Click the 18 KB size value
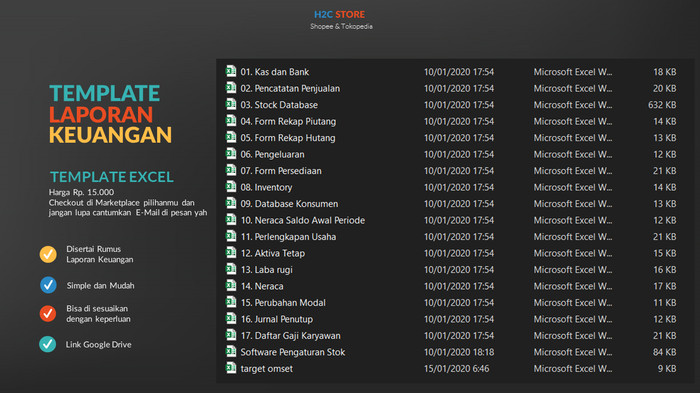The width and height of the screenshot is (700, 393). point(665,72)
